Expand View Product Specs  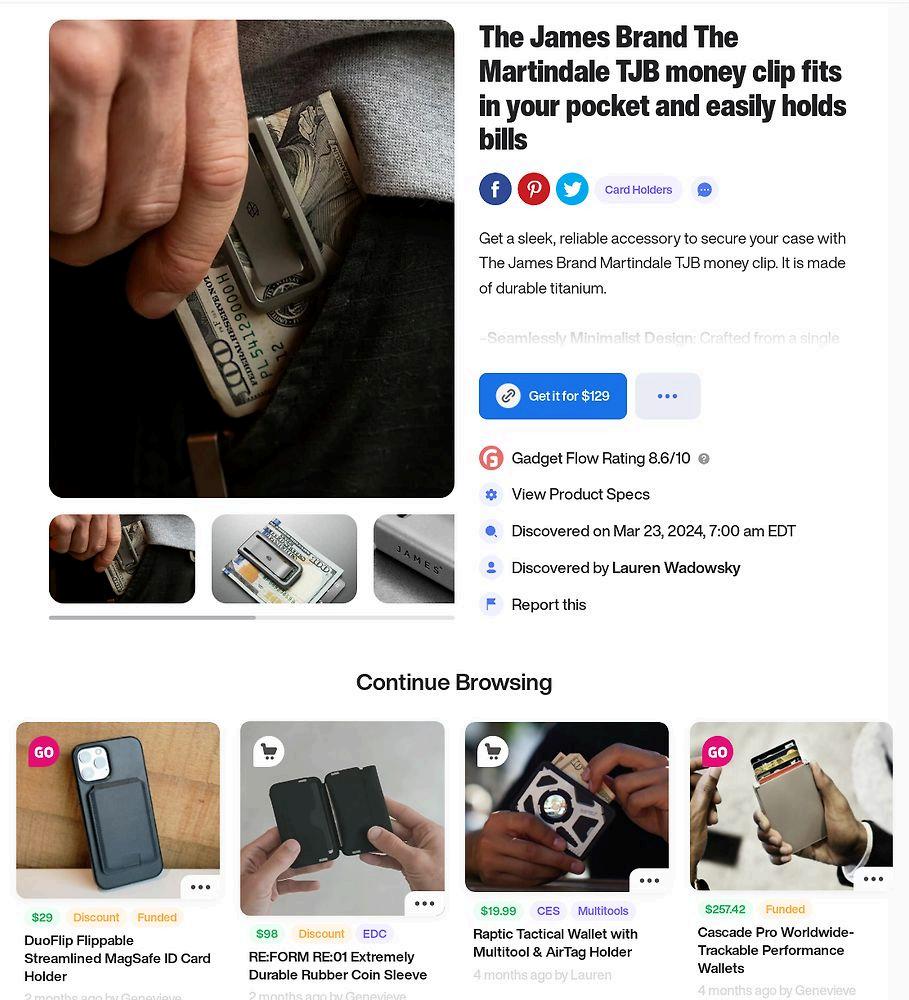(x=580, y=494)
